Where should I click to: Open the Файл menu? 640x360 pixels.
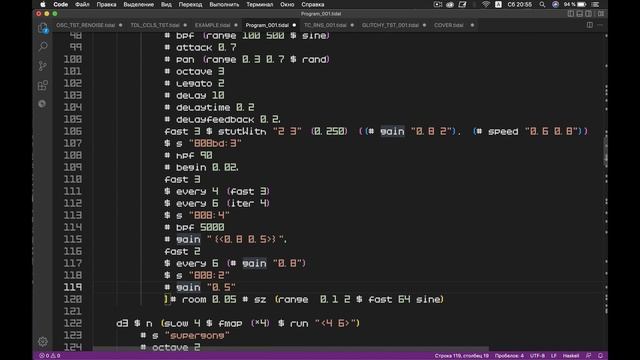(82, 4)
